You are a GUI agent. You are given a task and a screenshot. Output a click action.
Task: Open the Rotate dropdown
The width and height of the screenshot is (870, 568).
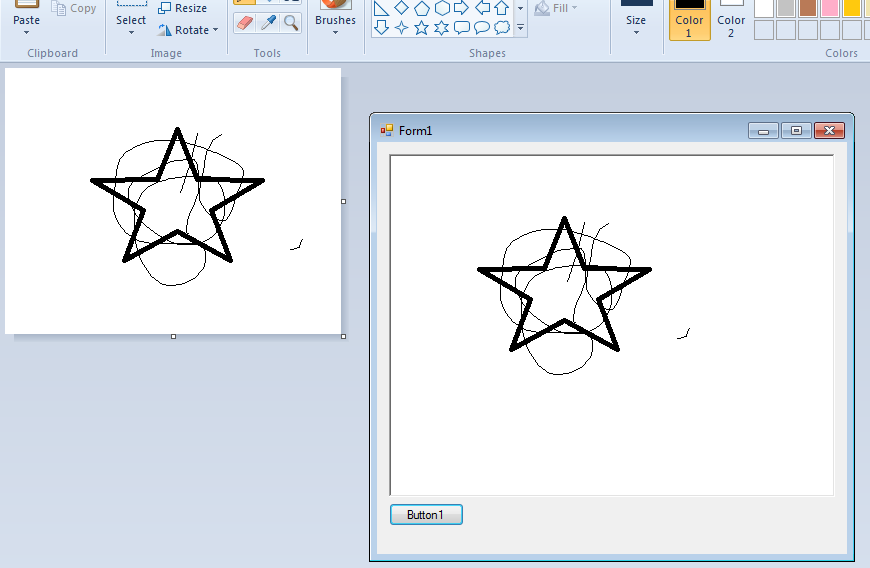188,30
